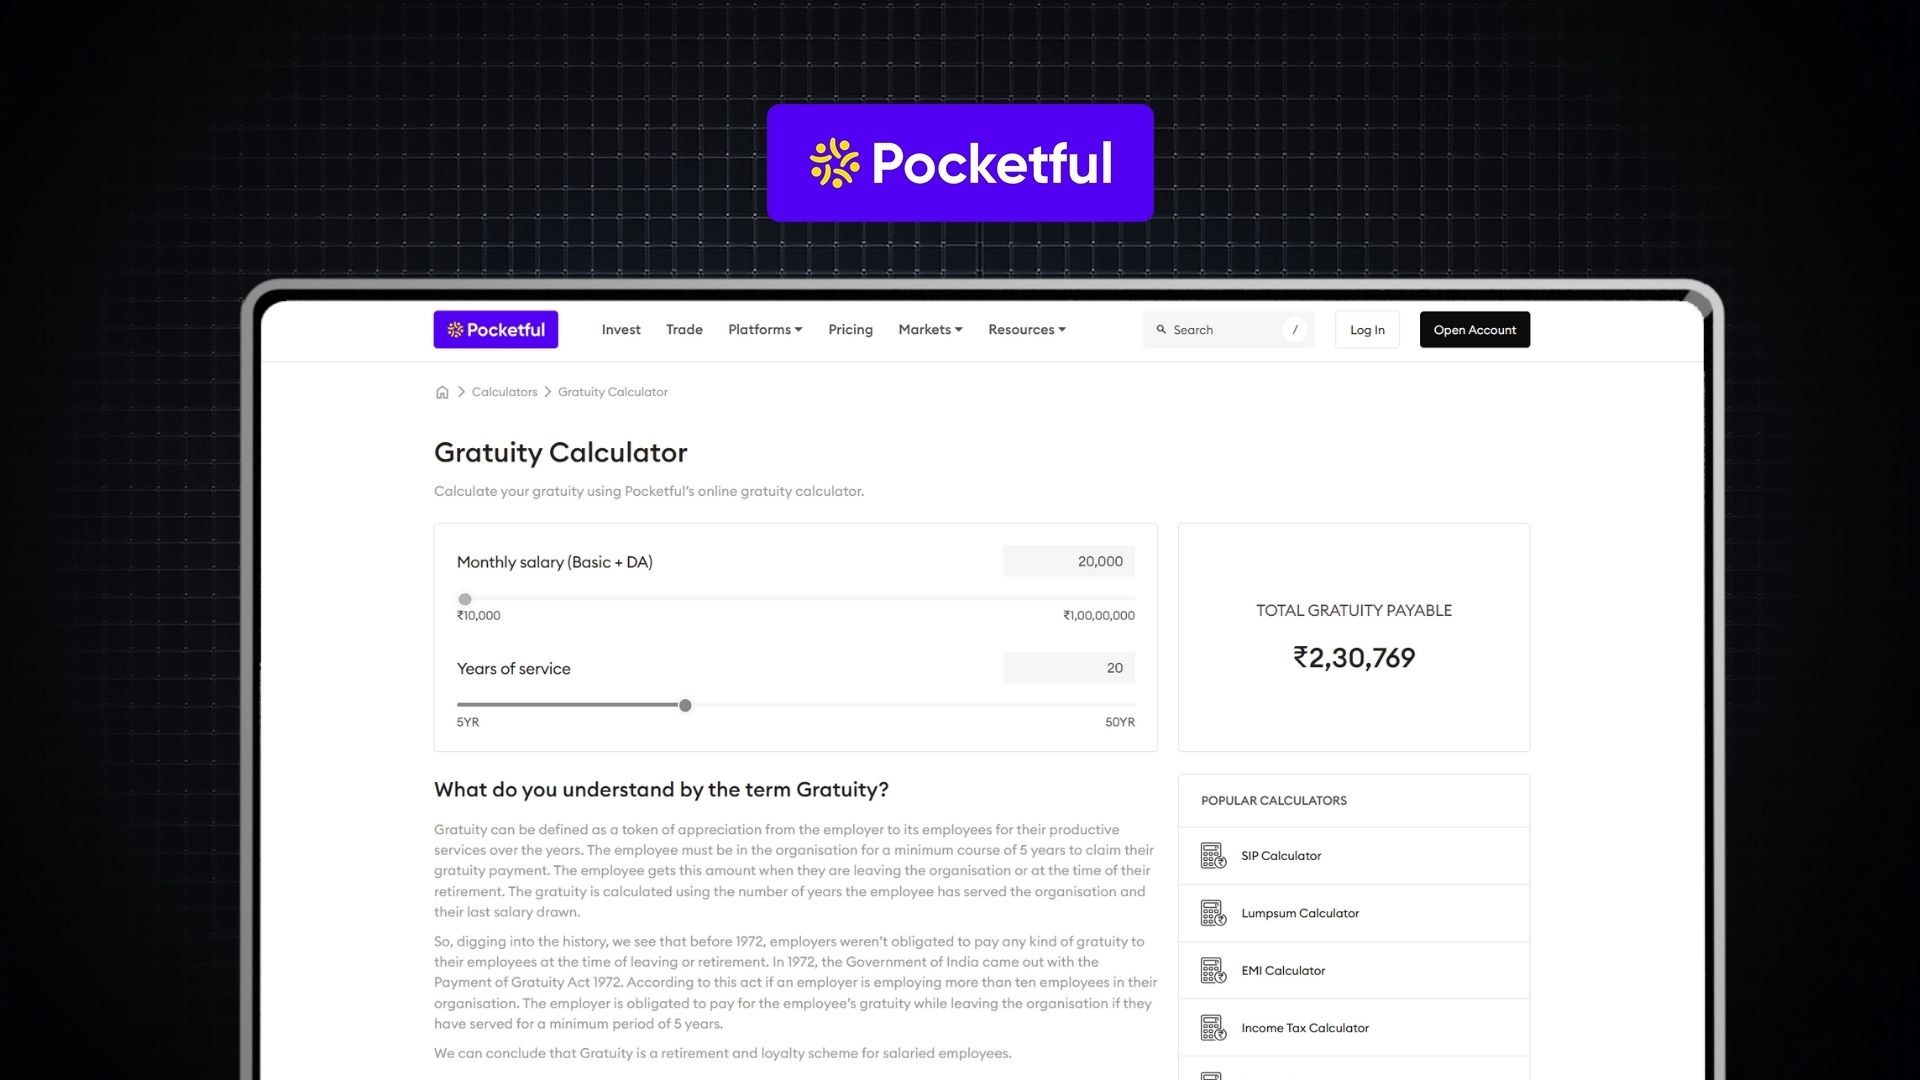1920x1080 pixels.
Task: Select Invest in the navigation bar
Action: pos(620,329)
